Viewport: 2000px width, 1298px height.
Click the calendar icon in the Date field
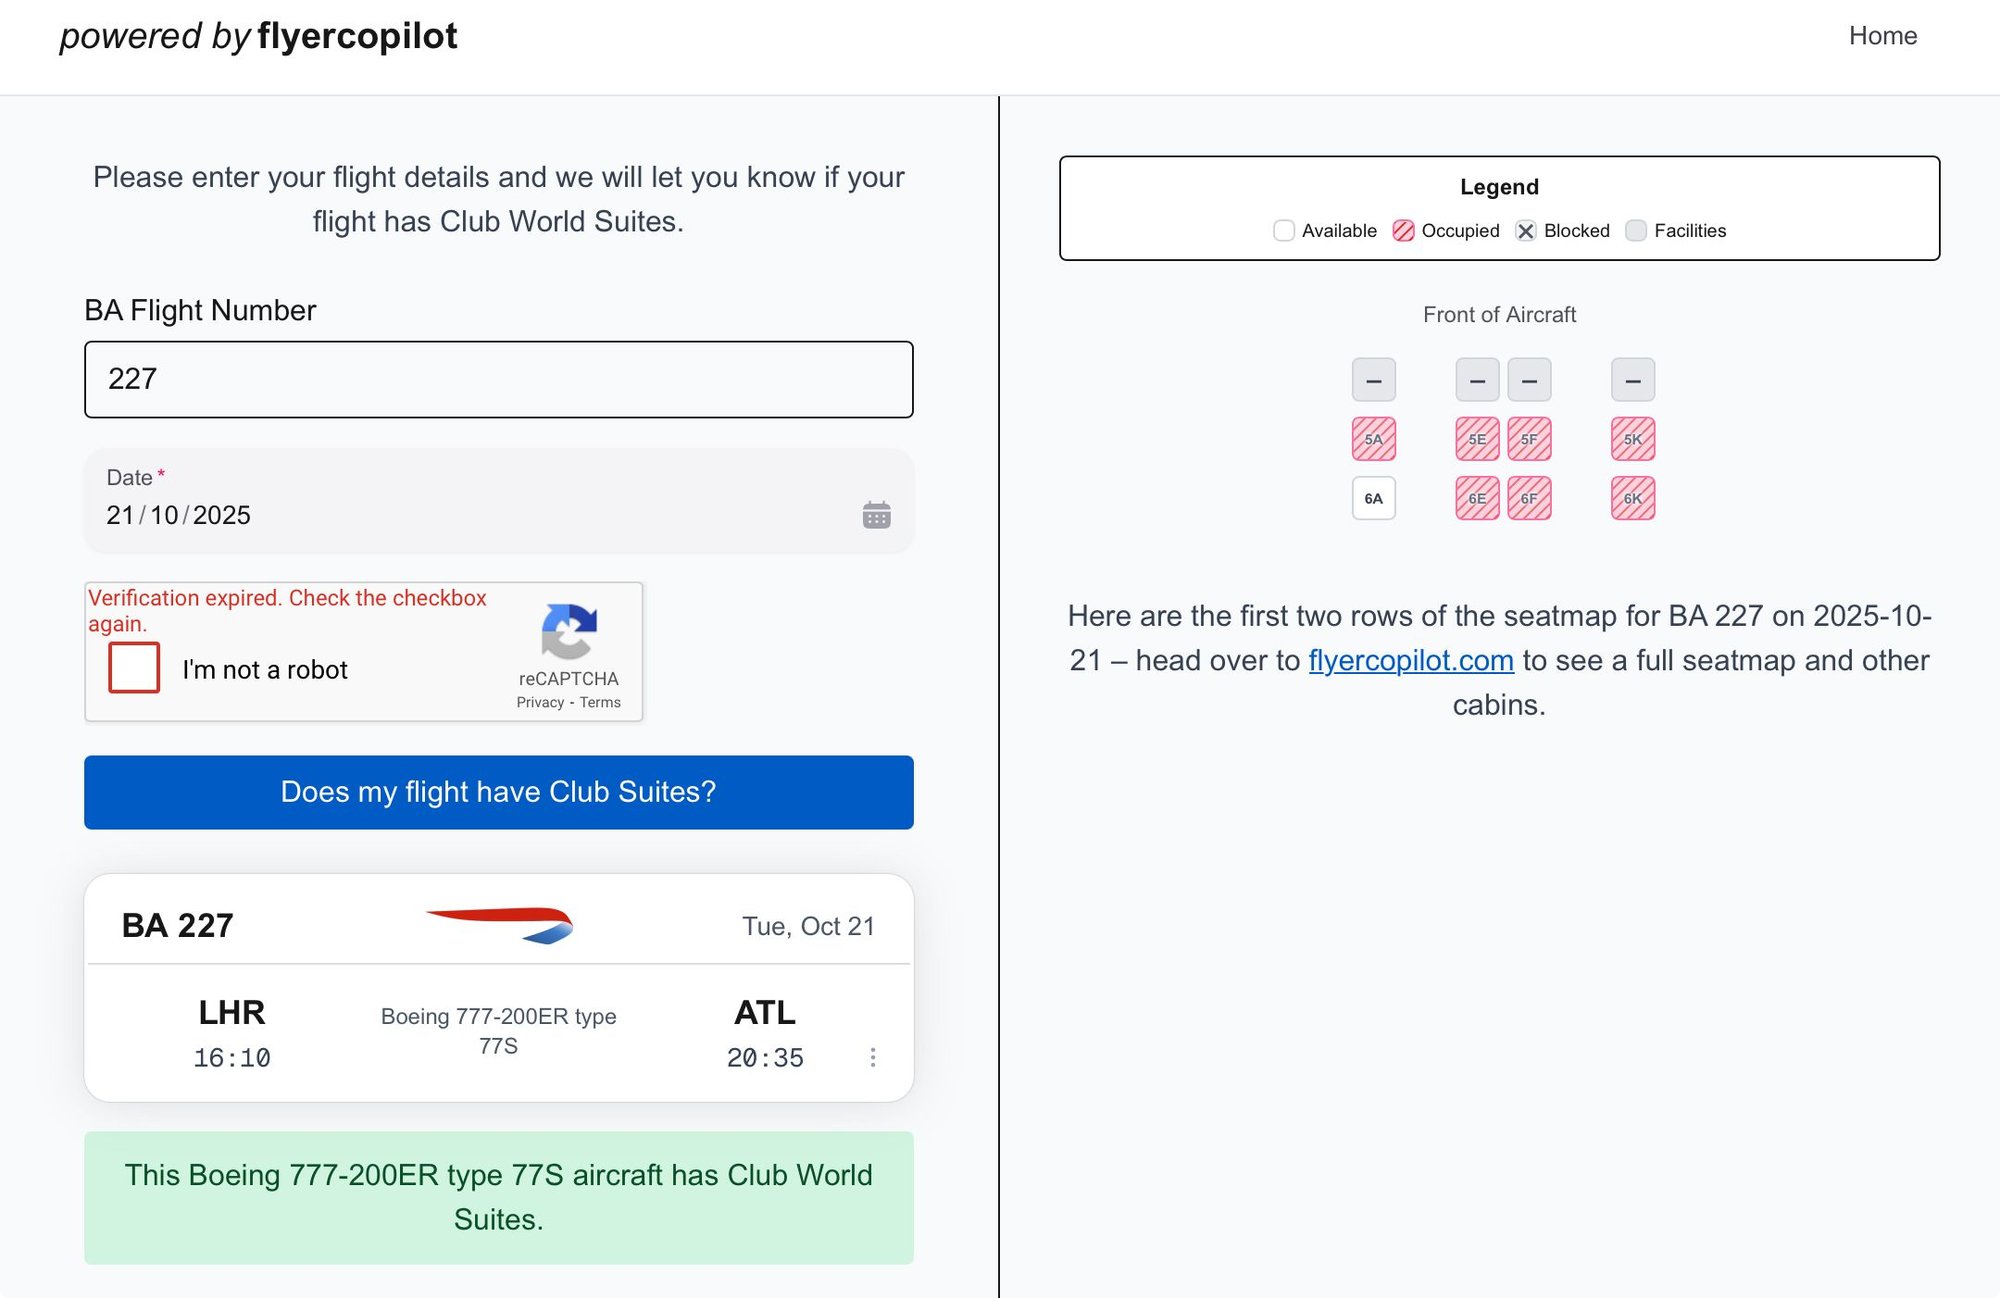point(875,514)
